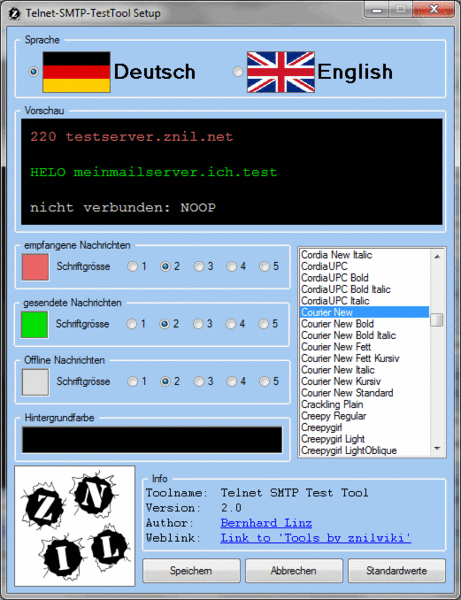
Task: Select 'Crackling Plain' font
Action: tap(365, 404)
